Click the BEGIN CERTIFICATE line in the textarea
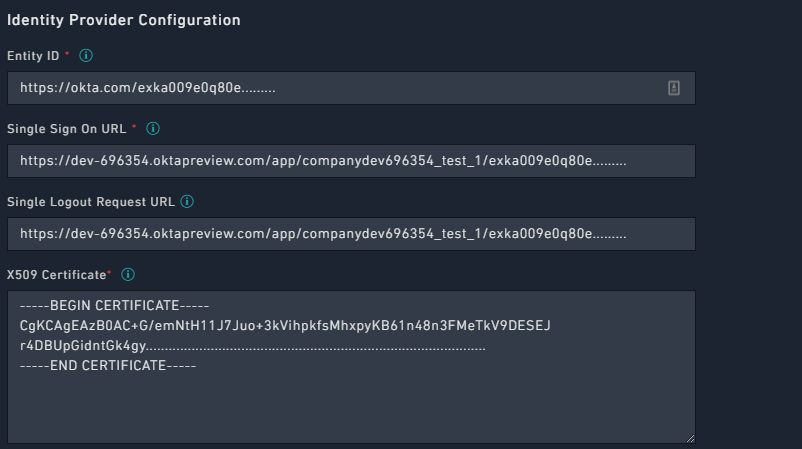This screenshot has width=802, height=449. [113, 305]
